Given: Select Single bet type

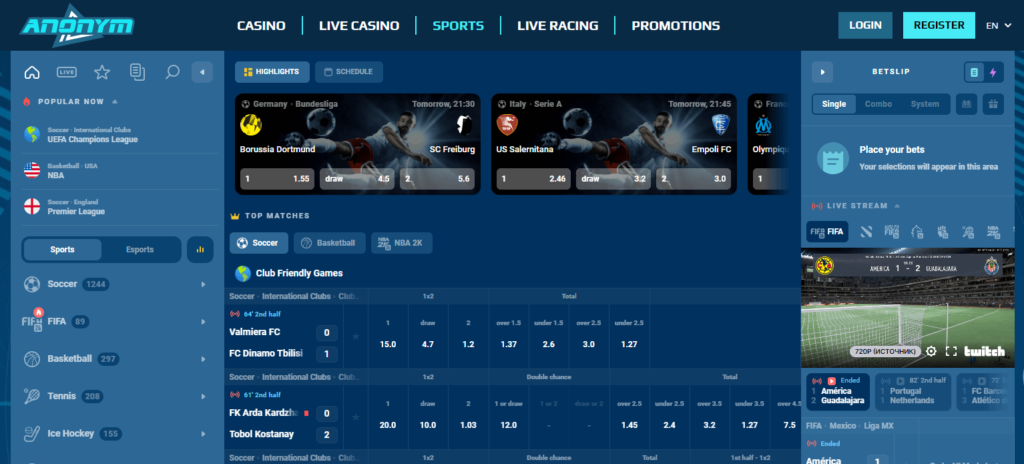Looking at the screenshot, I should 834,104.
